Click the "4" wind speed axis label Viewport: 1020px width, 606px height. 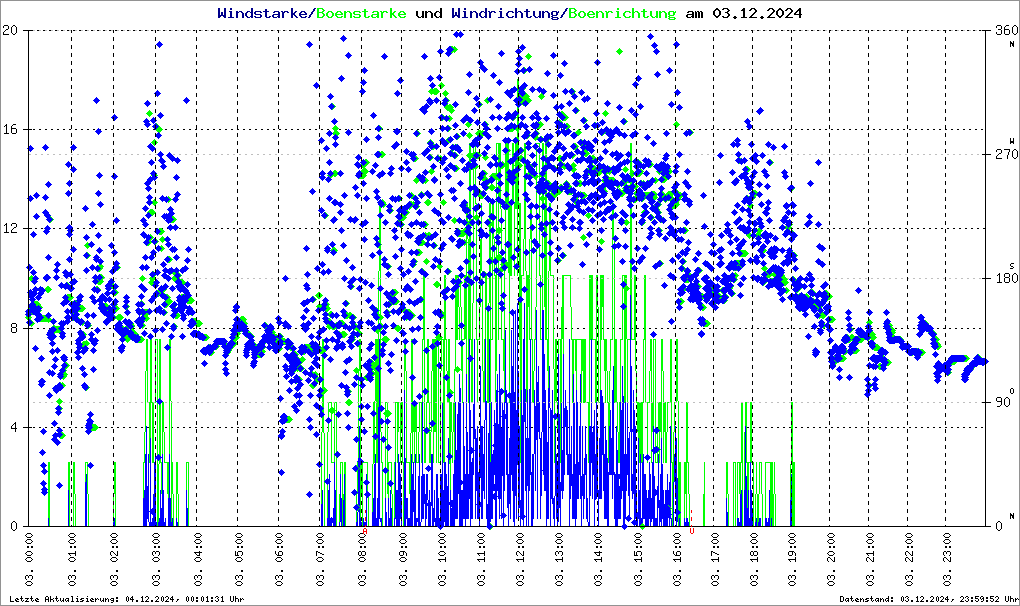[x=14, y=428]
